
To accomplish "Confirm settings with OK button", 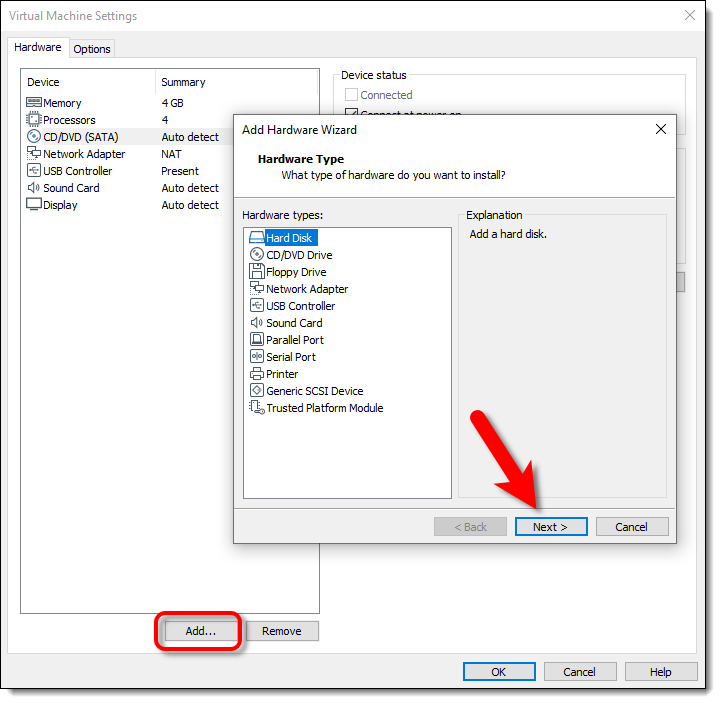I will tap(499, 672).
